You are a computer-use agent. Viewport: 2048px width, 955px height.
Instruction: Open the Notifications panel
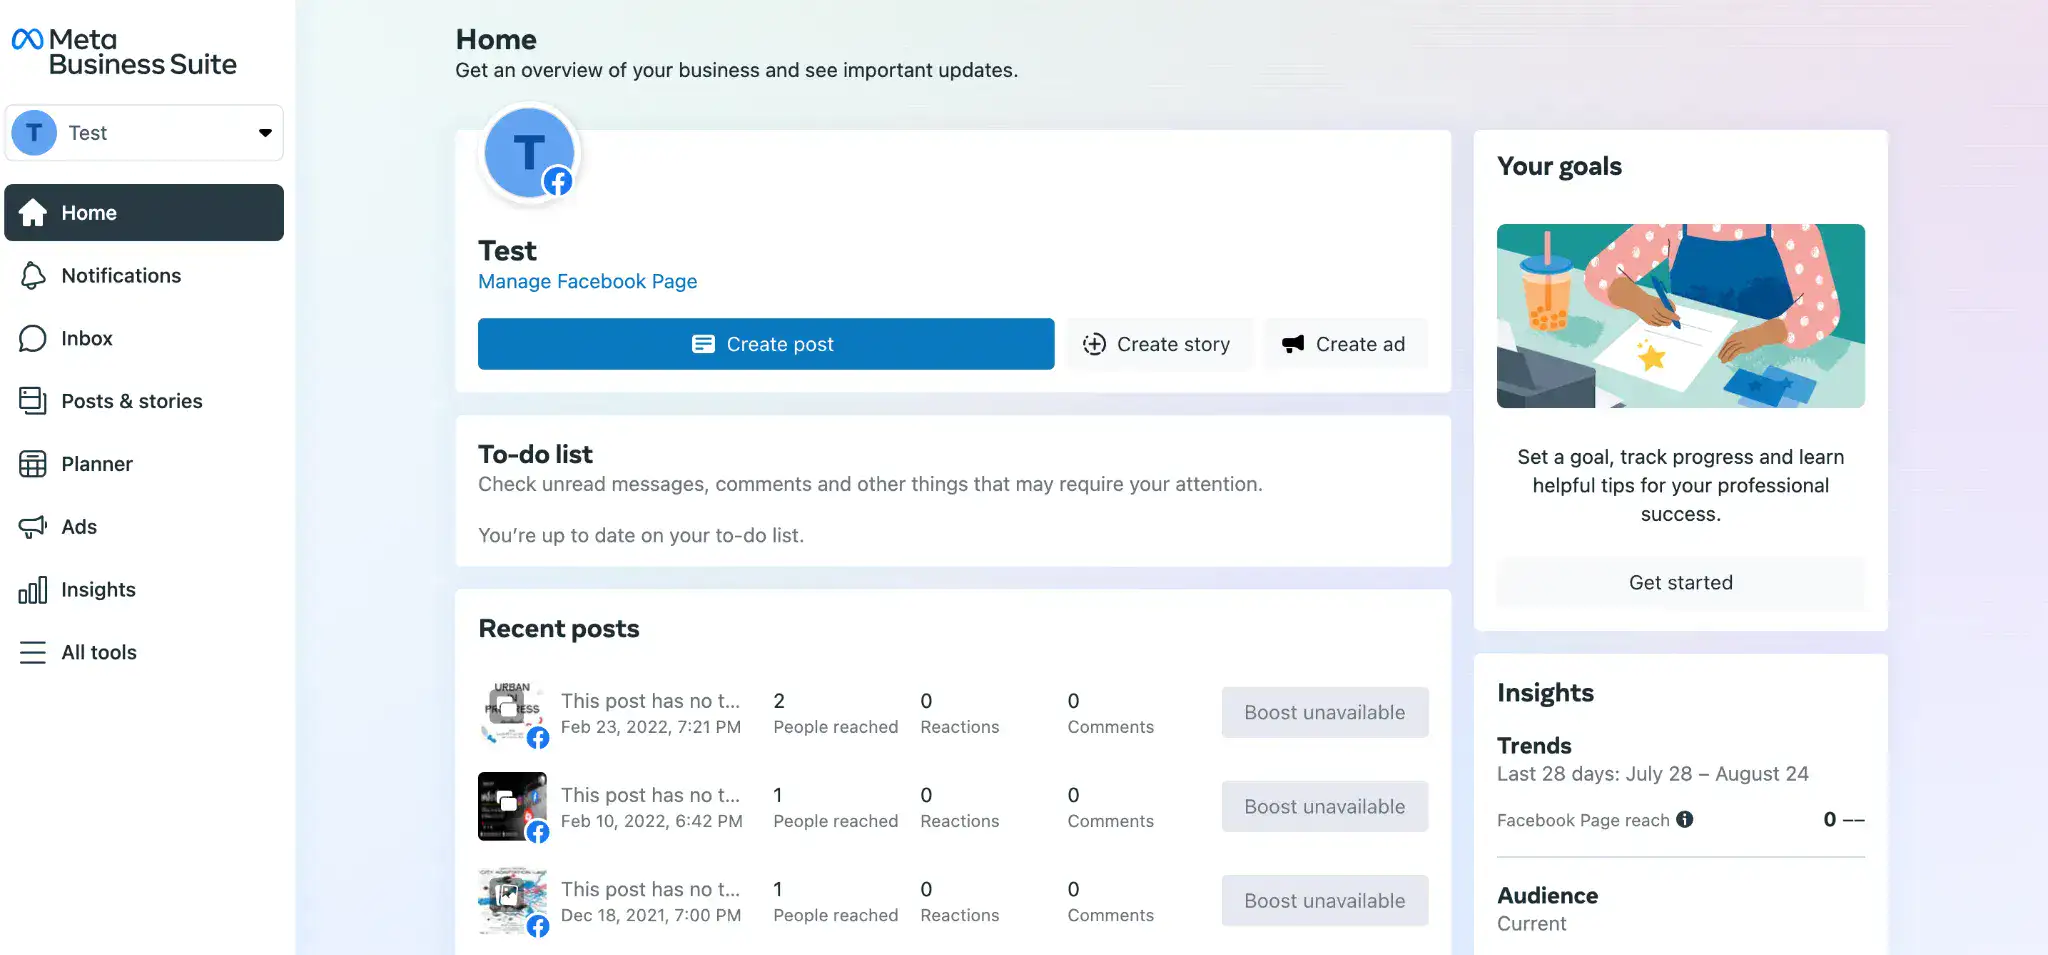pos(120,275)
